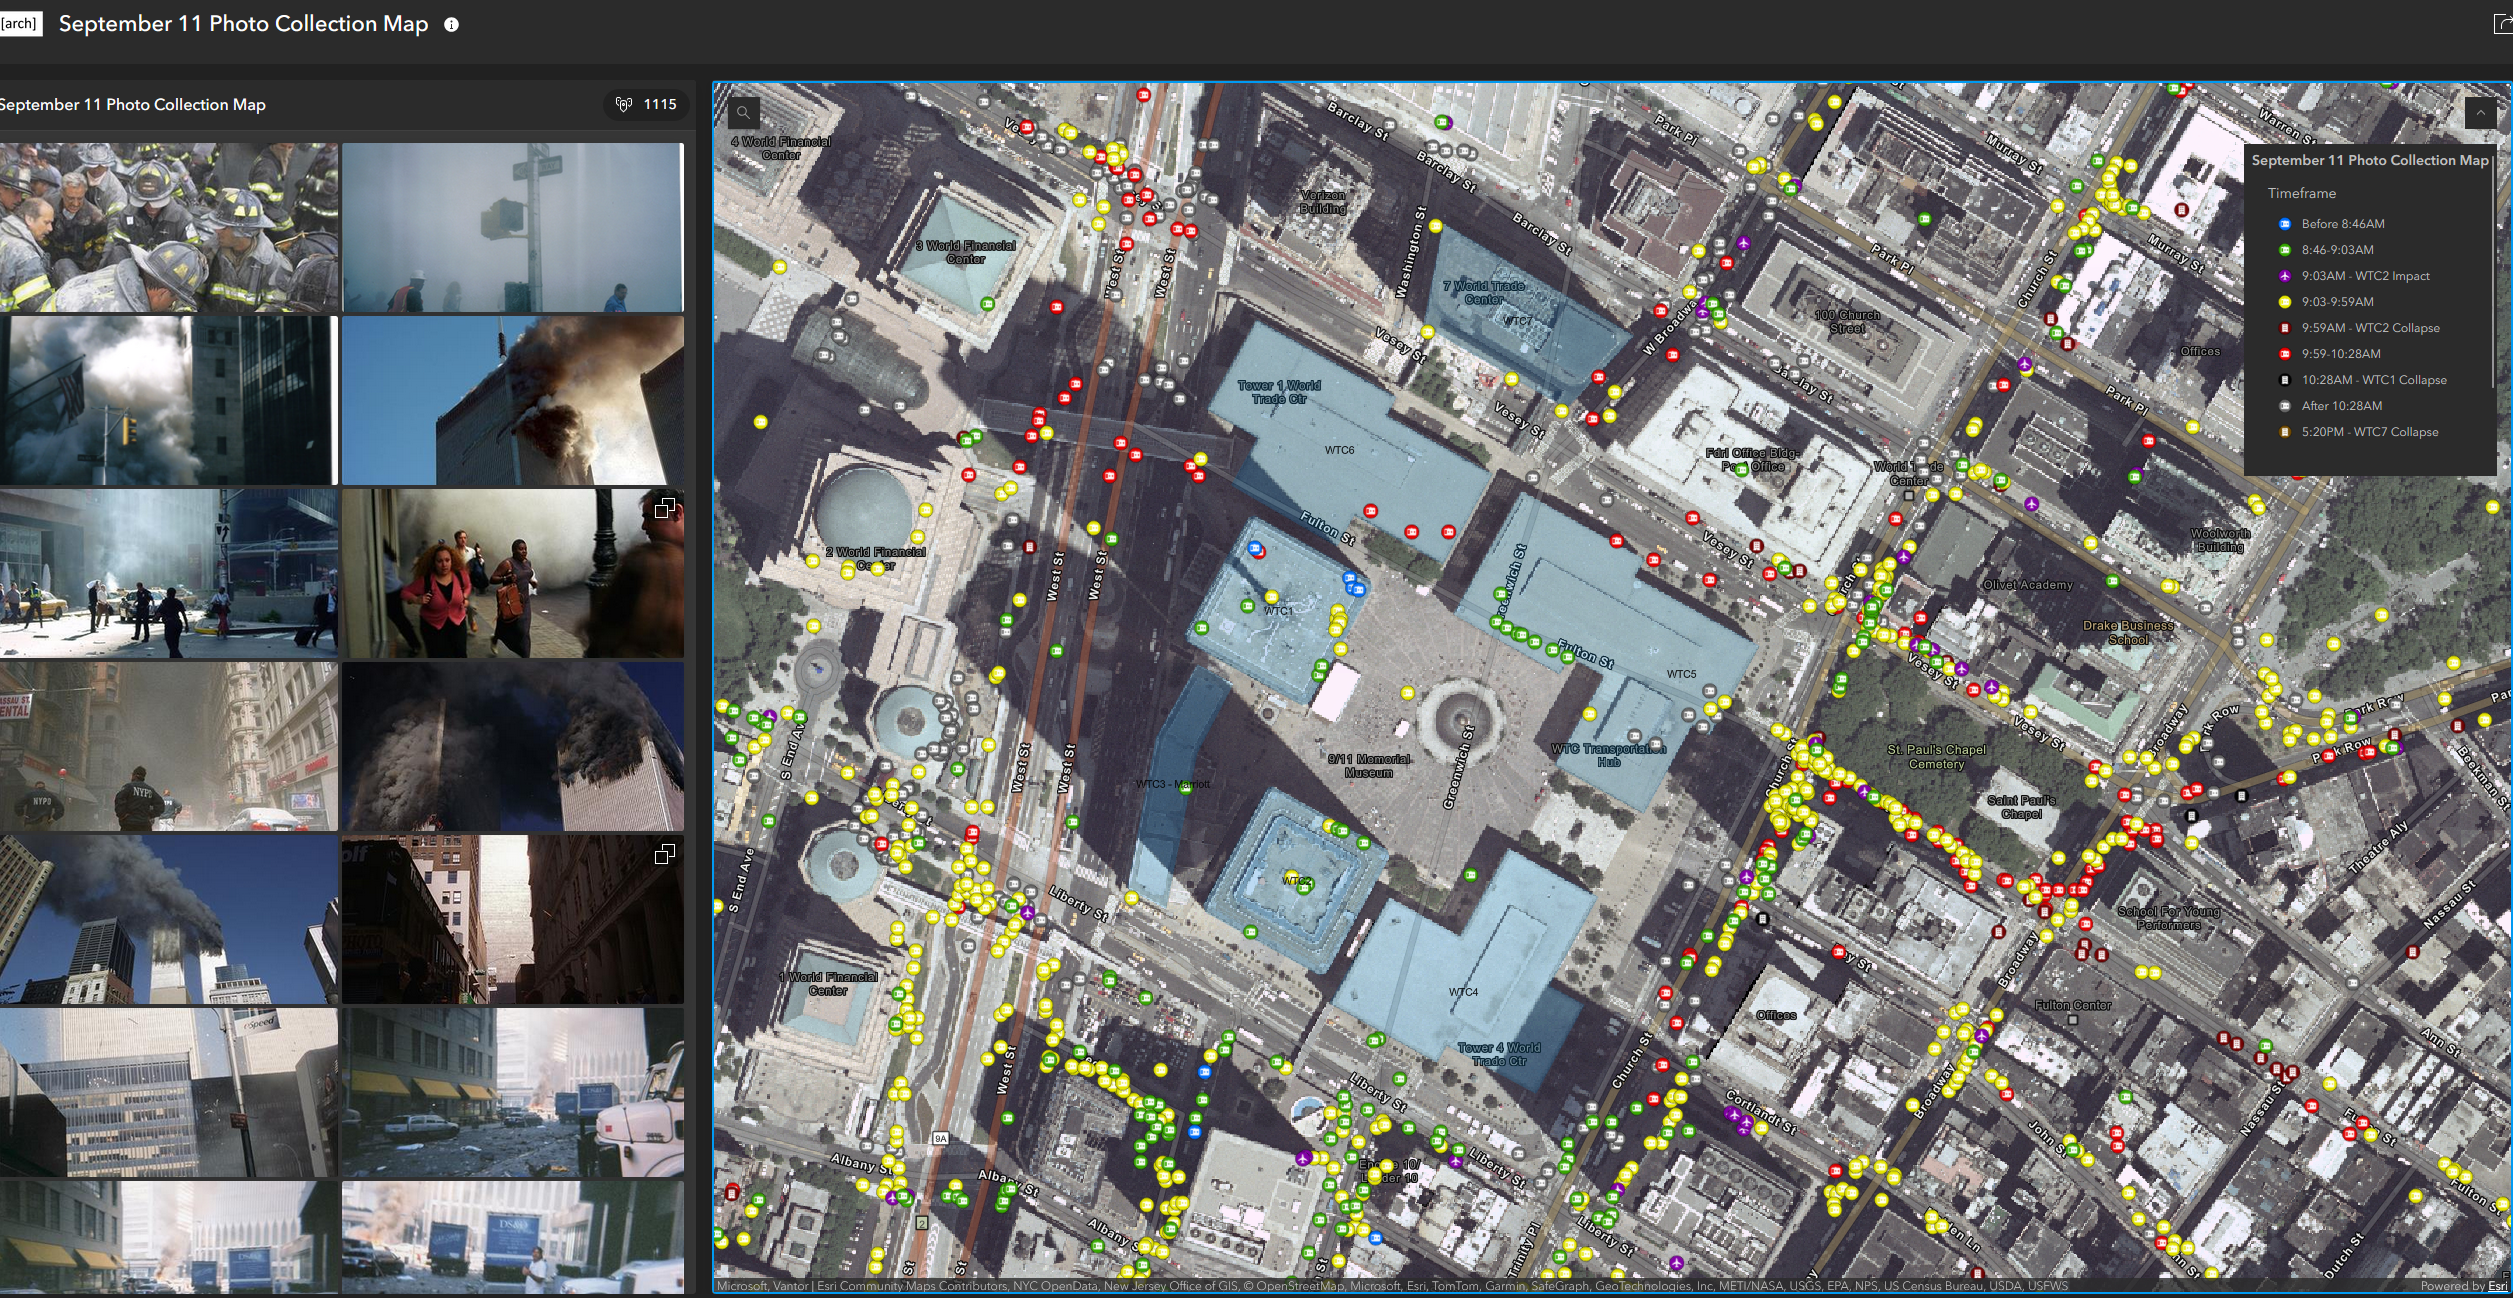
Task: Select '5:20PM - WTC7 Collapse' legend label
Action: 2370,432
